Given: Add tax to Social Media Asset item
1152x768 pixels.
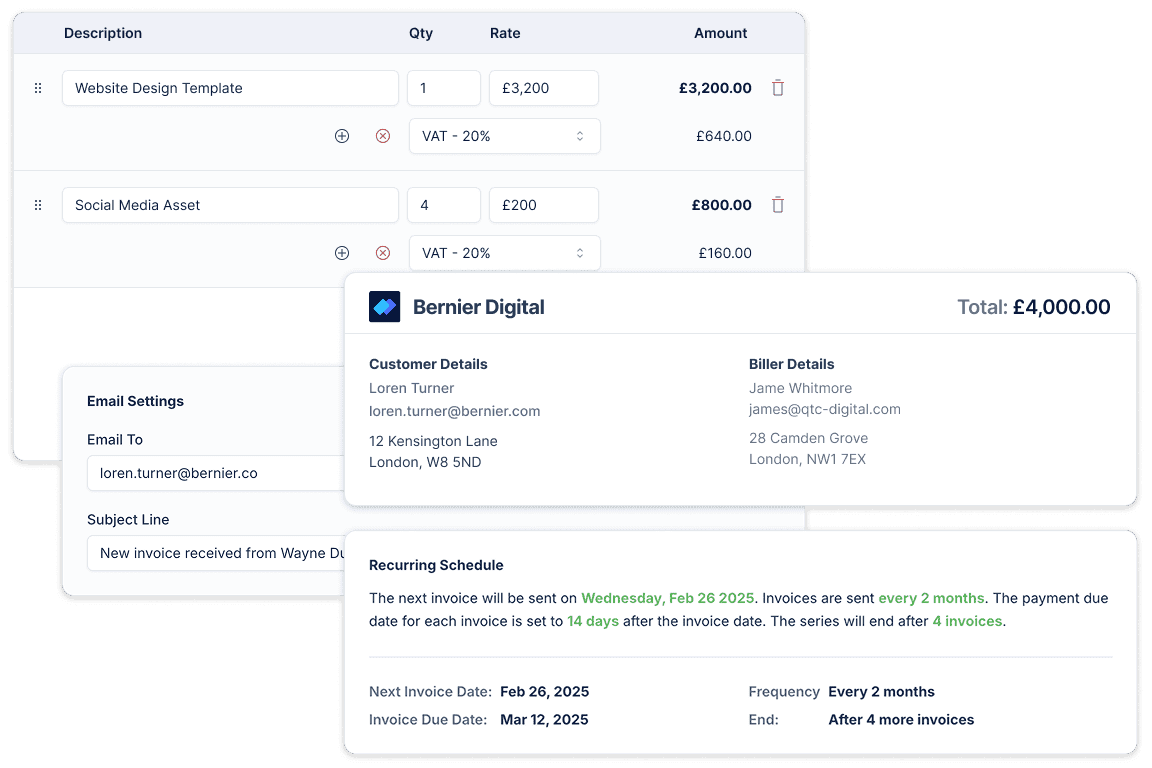Looking at the screenshot, I should click(x=342, y=253).
